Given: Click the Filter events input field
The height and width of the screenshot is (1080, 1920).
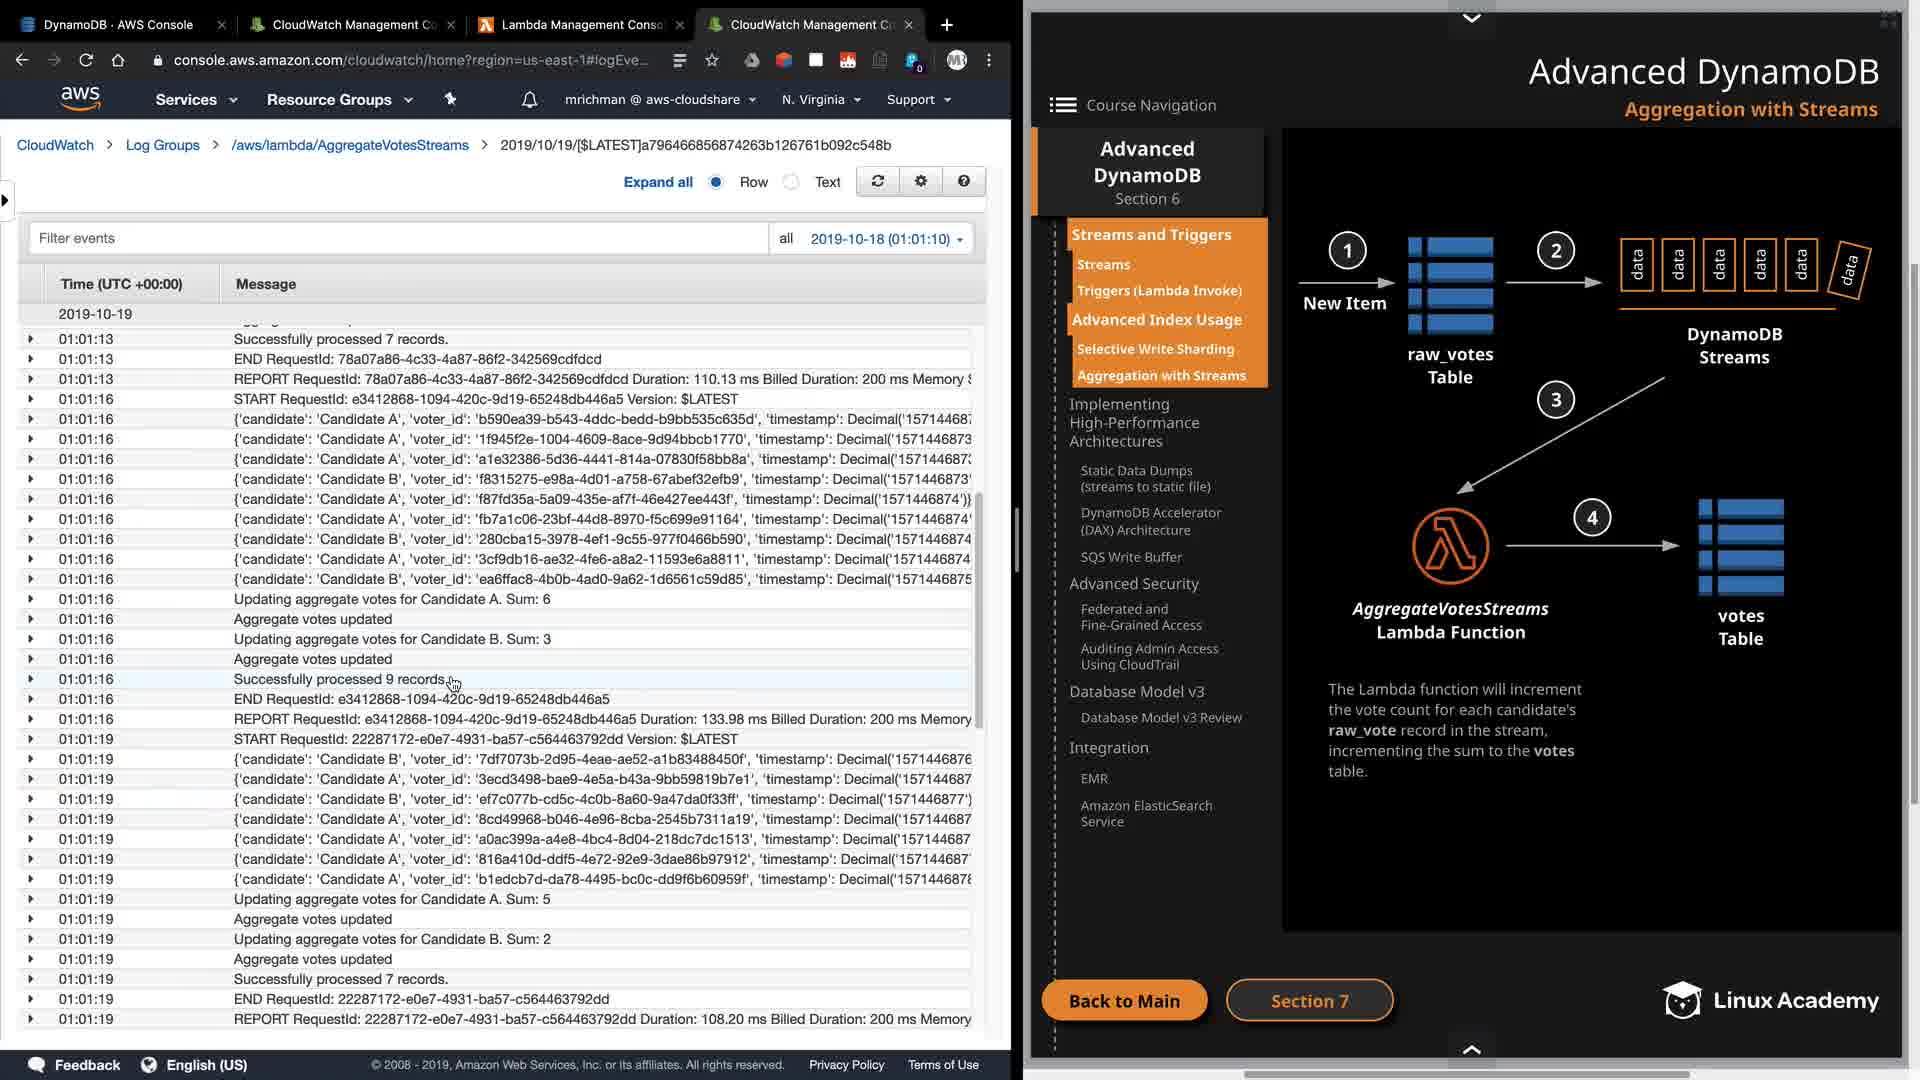Looking at the screenshot, I should click(400, 238).
